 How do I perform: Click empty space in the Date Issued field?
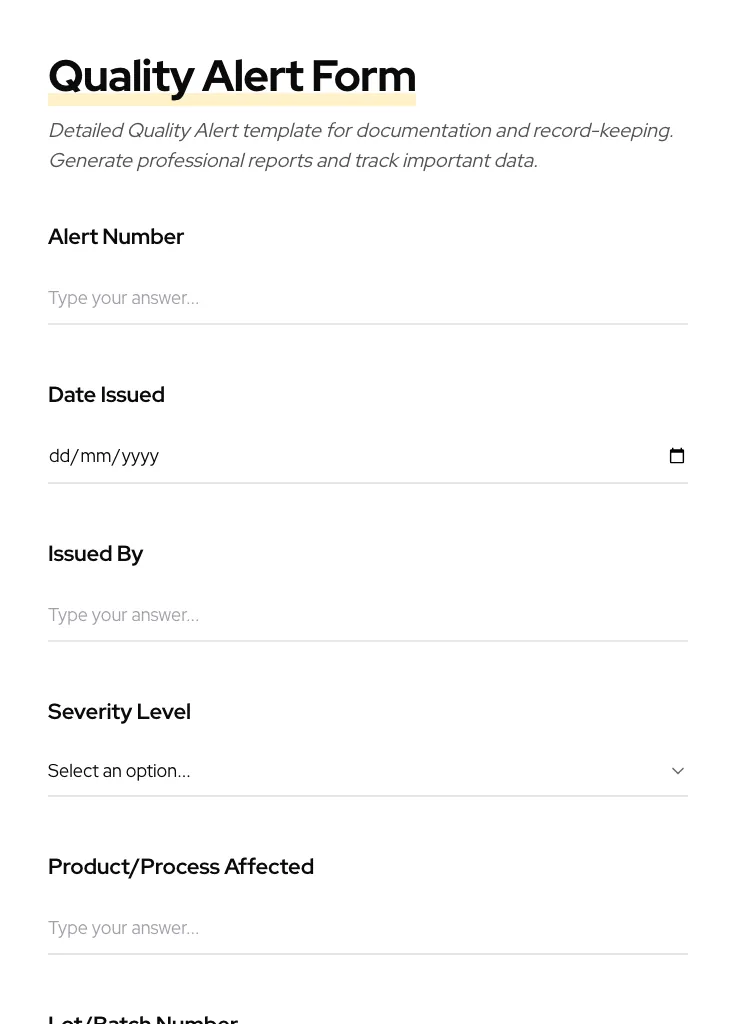point(400,456)
